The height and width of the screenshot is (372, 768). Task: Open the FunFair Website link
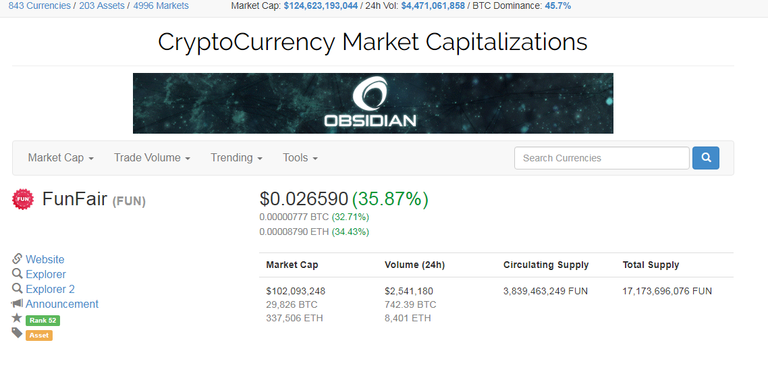pos(45,259)
